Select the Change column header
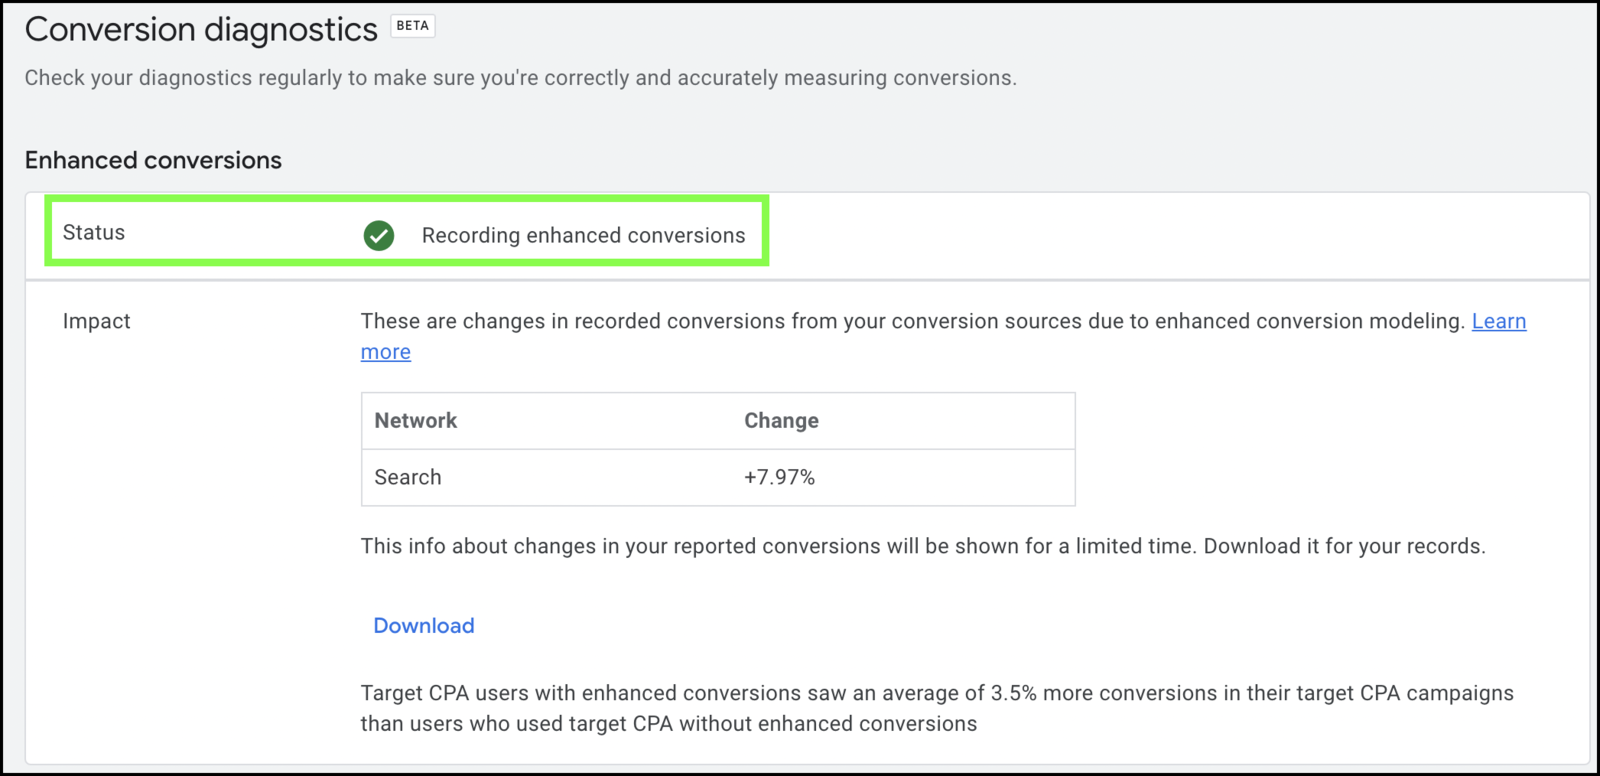The image size is (1600, 776). coord(781,420)
